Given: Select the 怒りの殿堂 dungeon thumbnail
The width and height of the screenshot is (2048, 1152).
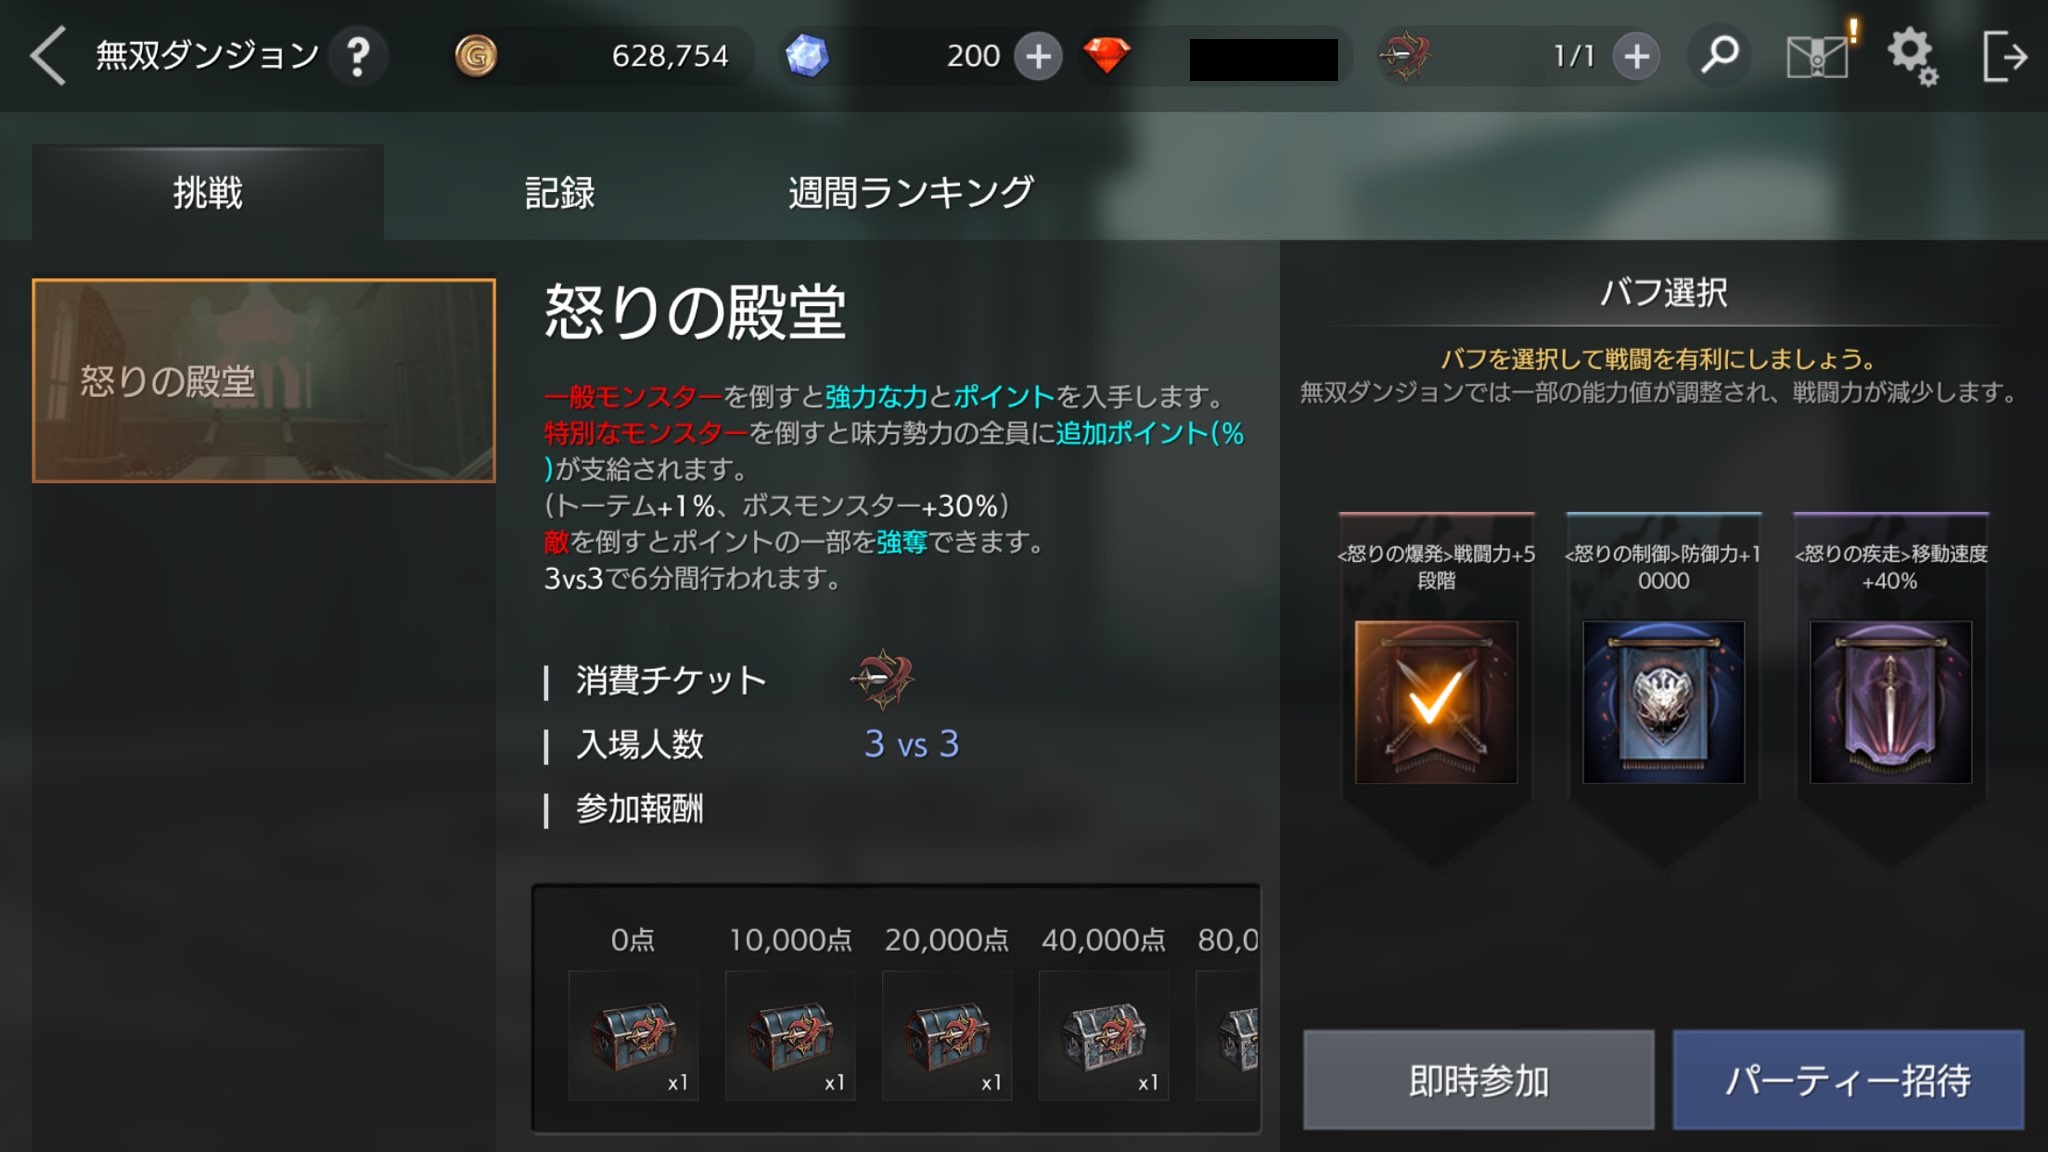Looking at the screenshot, I should (264, 380).
